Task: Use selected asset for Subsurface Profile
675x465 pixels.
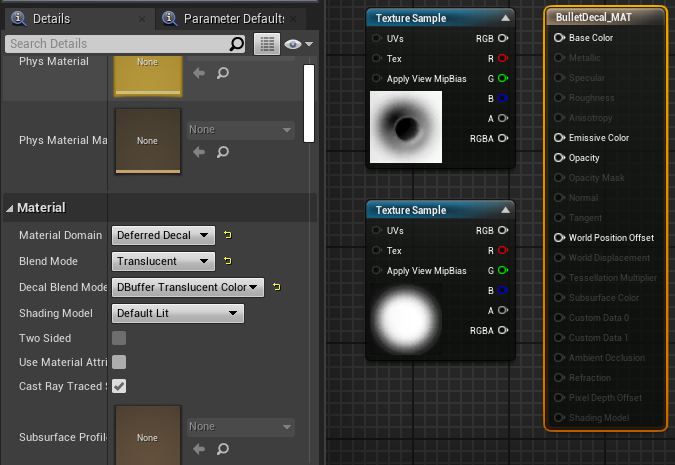Action: point(198,449)
